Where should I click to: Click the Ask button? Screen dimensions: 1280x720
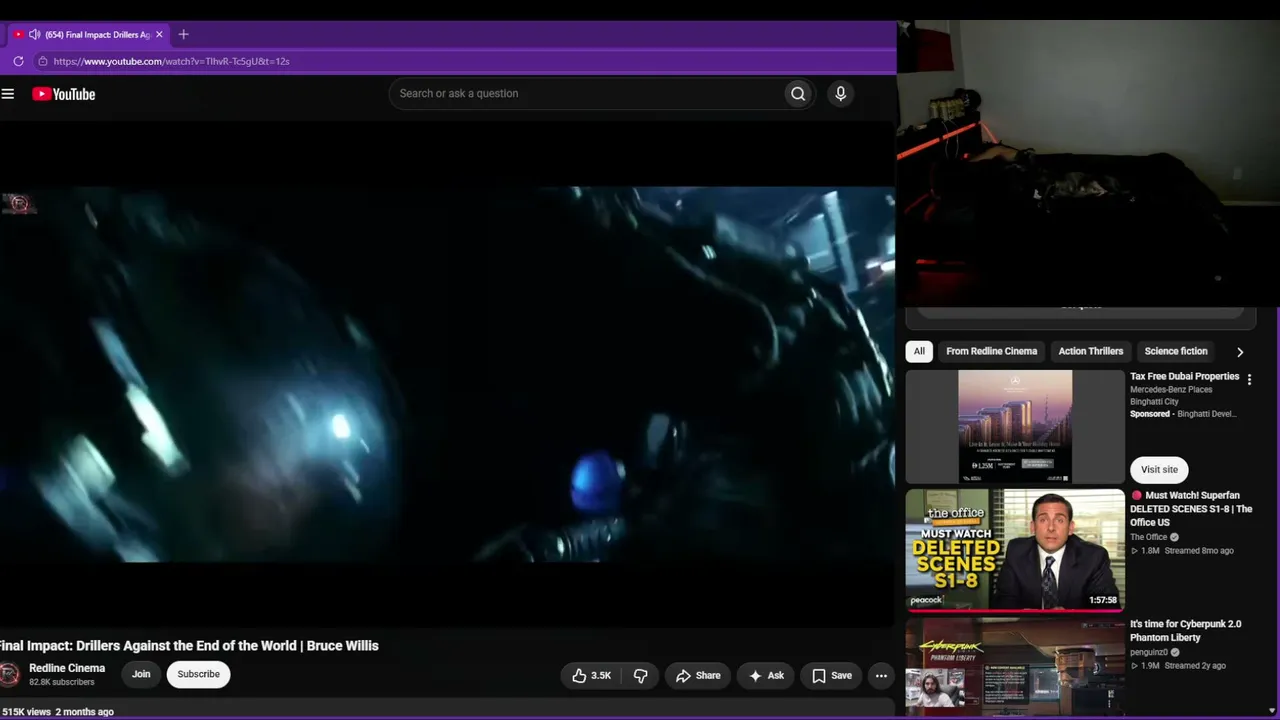tap(767, 676)
